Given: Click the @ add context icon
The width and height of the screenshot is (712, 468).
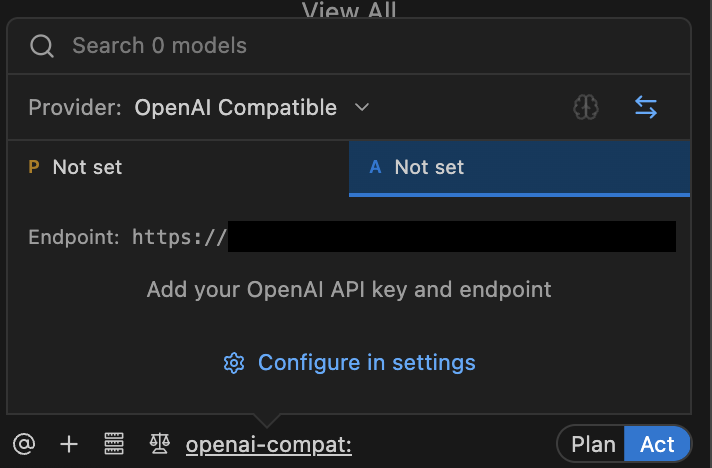Looking at the screenshot, I should coord(23,444).
